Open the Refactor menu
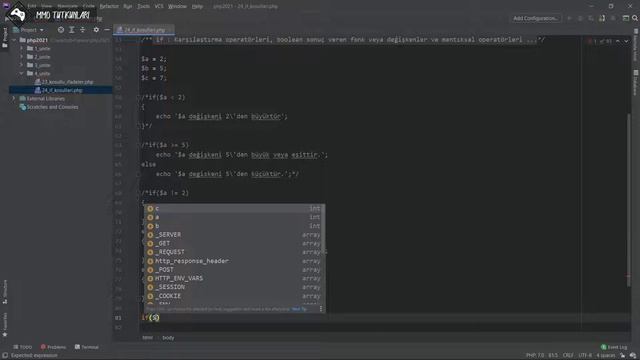 pyautogui.click(x=109, y=6)
